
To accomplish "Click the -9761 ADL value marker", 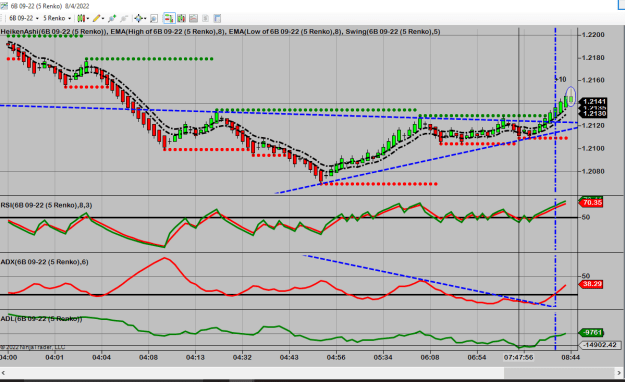I will (592, 333).
